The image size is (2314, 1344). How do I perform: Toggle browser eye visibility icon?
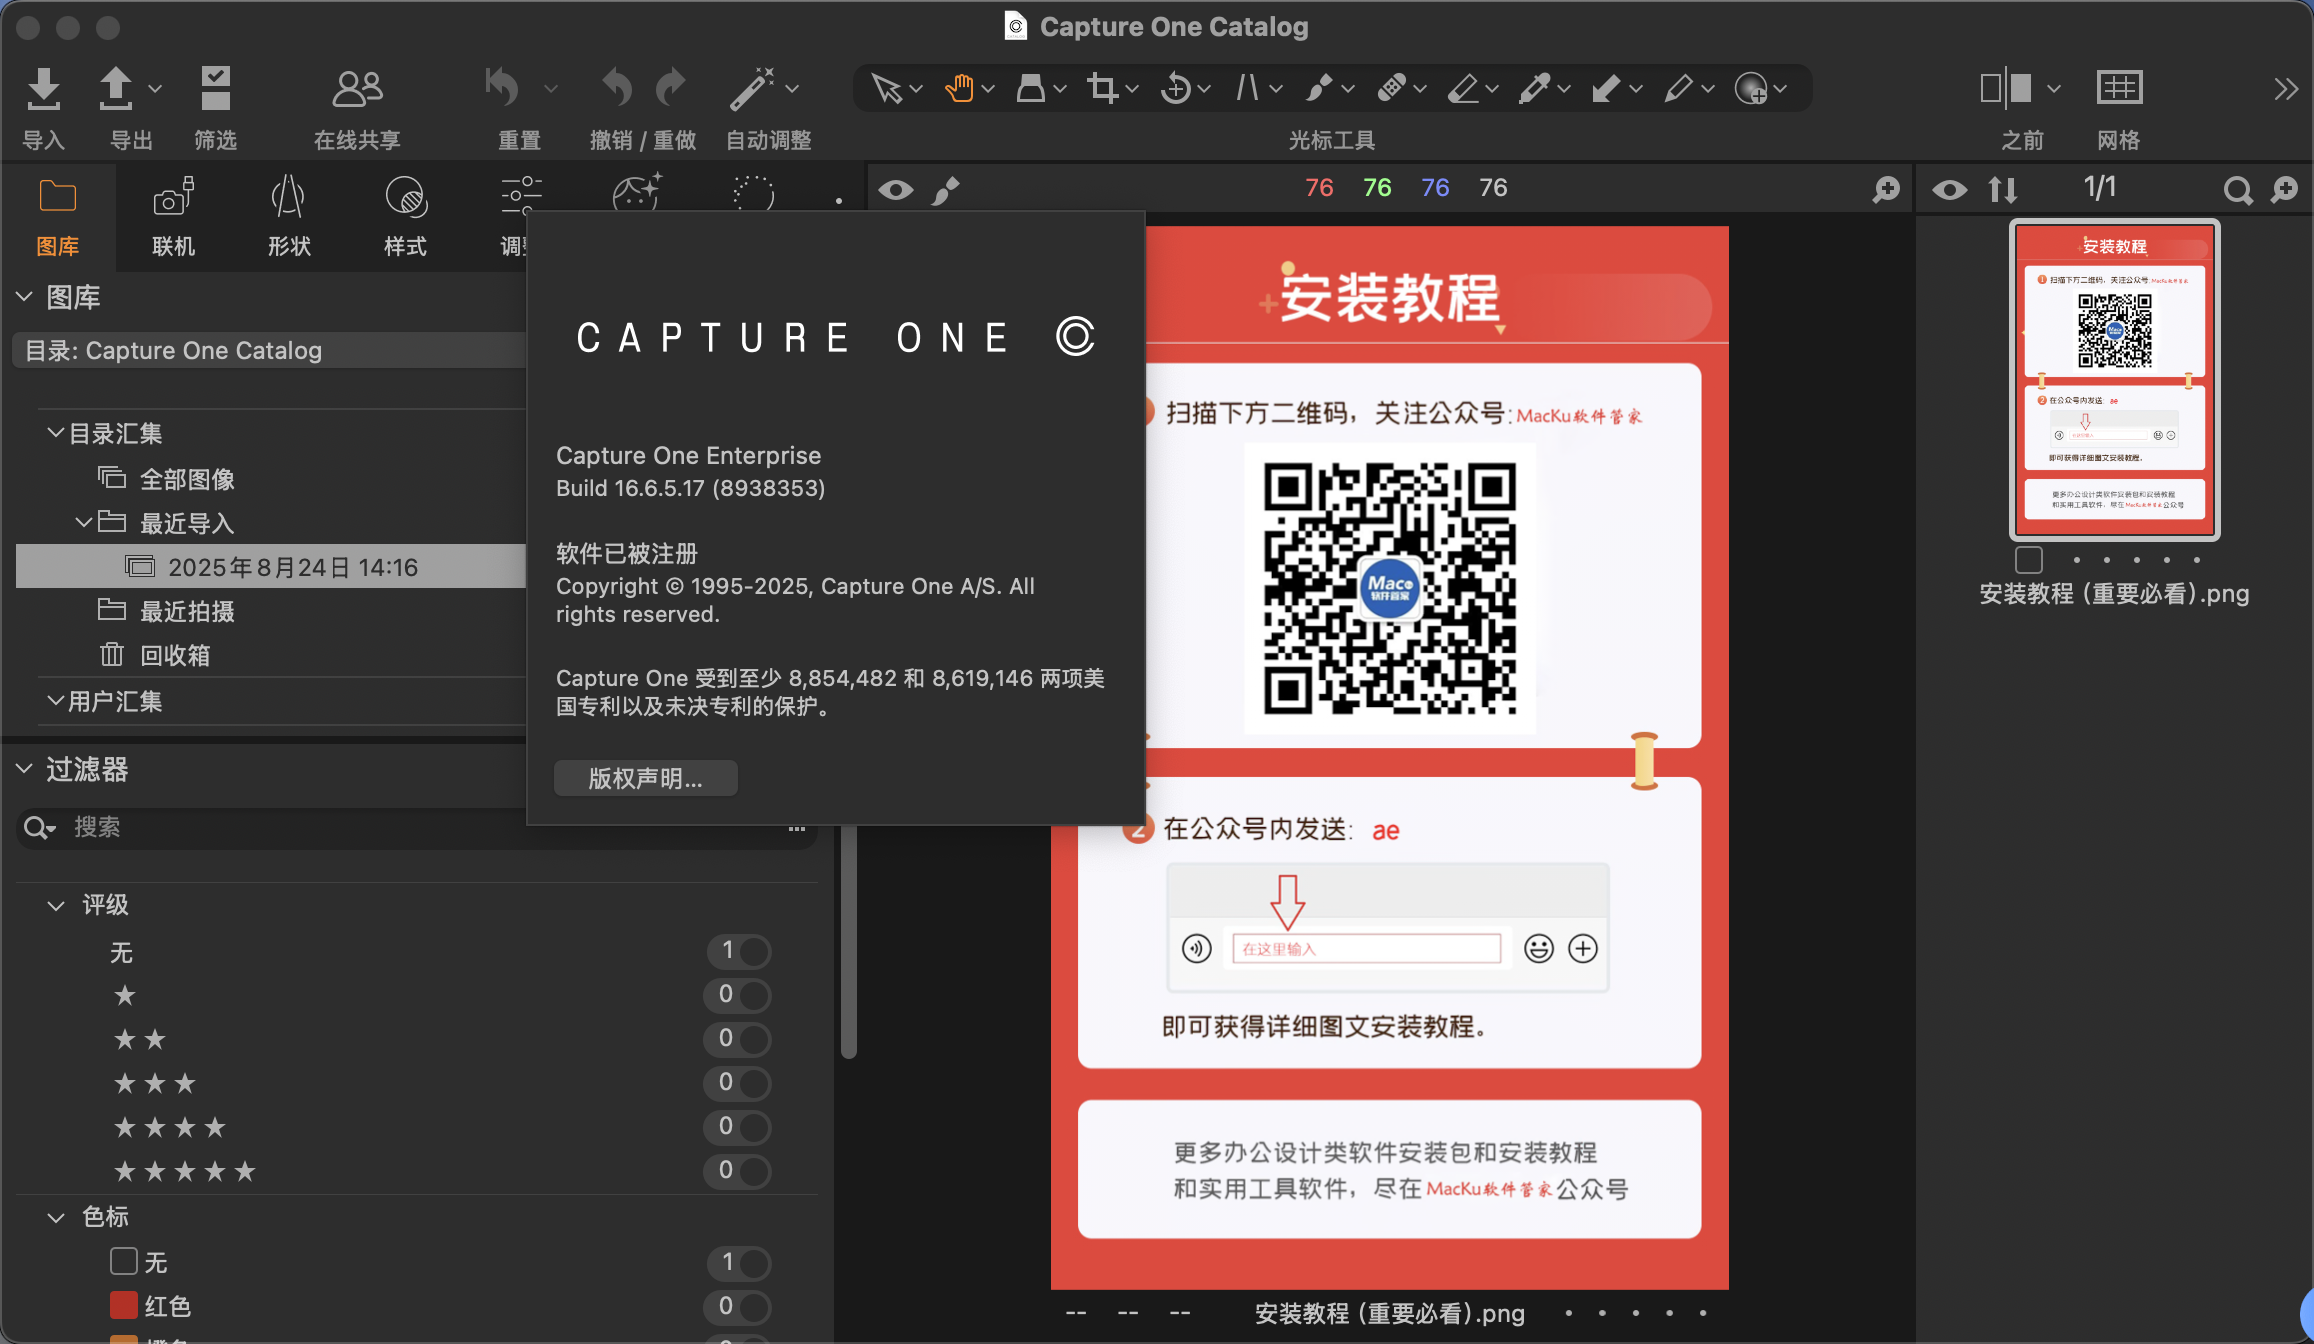tap(1949, 189)
